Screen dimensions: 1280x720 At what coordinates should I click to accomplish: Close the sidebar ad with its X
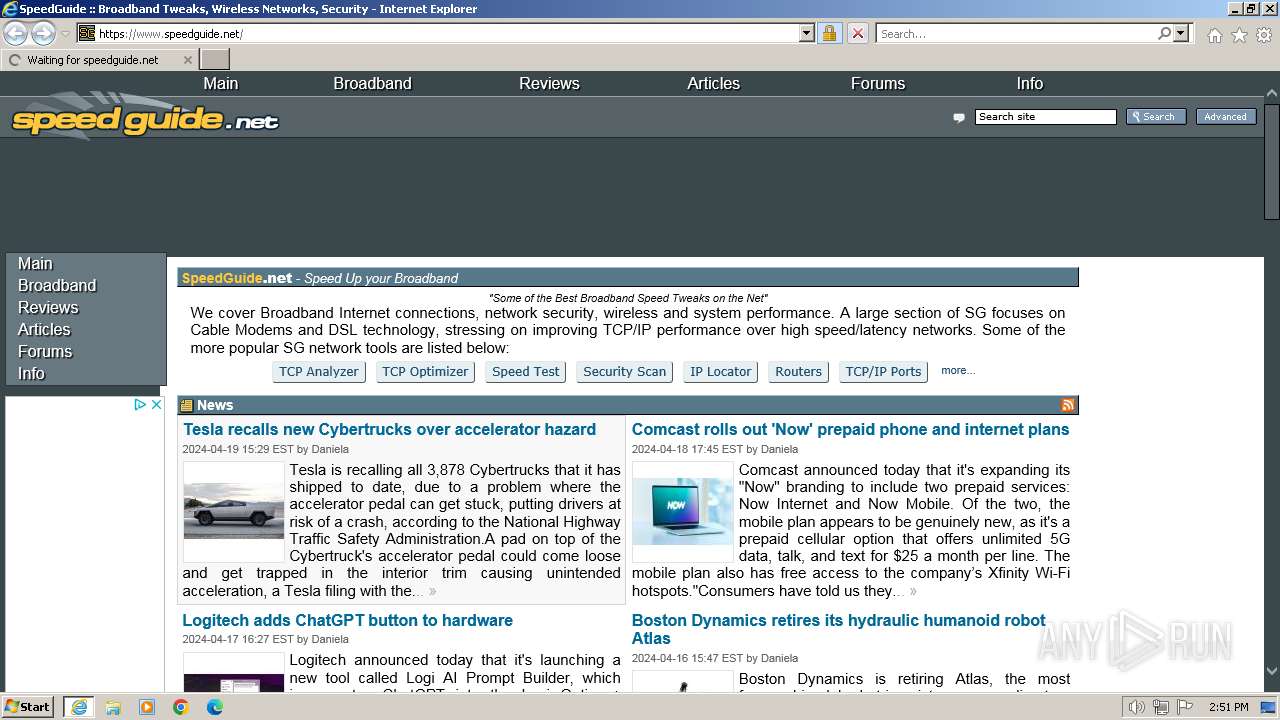click(x=156, y=404)
